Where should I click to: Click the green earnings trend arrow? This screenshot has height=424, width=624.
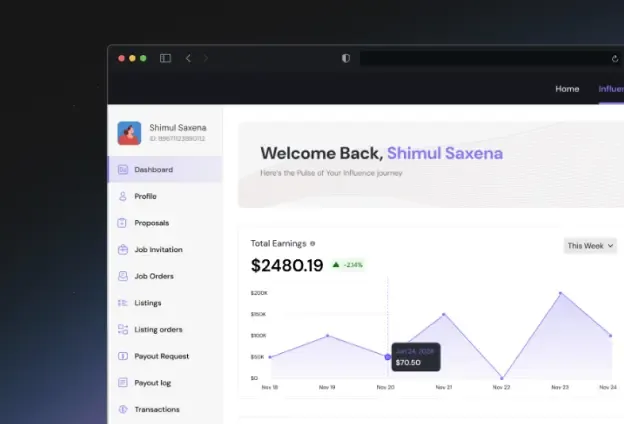pos(336,265)
